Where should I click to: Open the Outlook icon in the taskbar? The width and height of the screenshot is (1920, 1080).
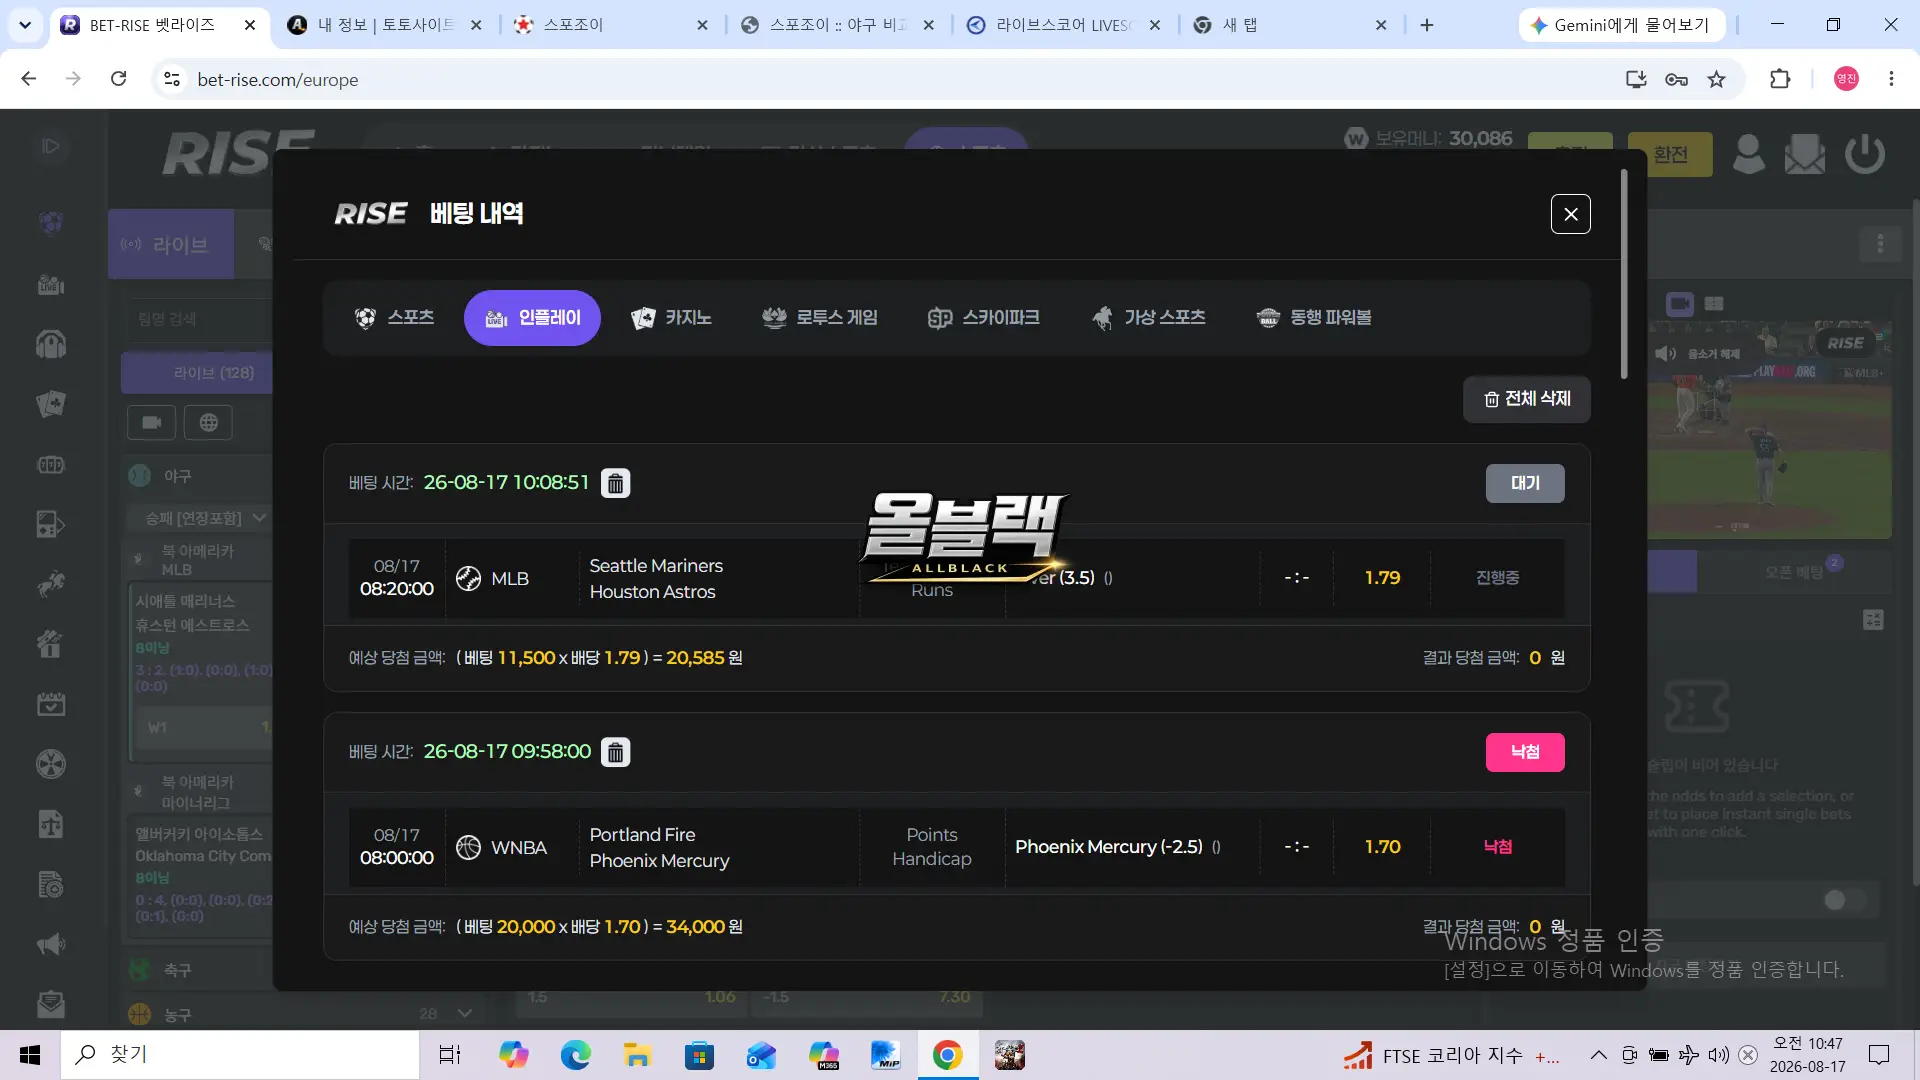[761, 1055]
